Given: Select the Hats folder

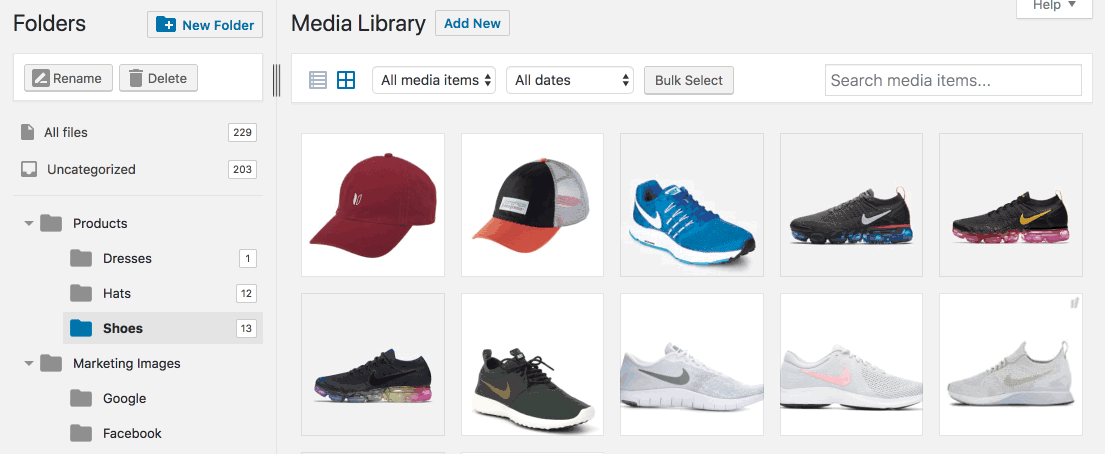Looking at the screenshot, I should [117, 293].
